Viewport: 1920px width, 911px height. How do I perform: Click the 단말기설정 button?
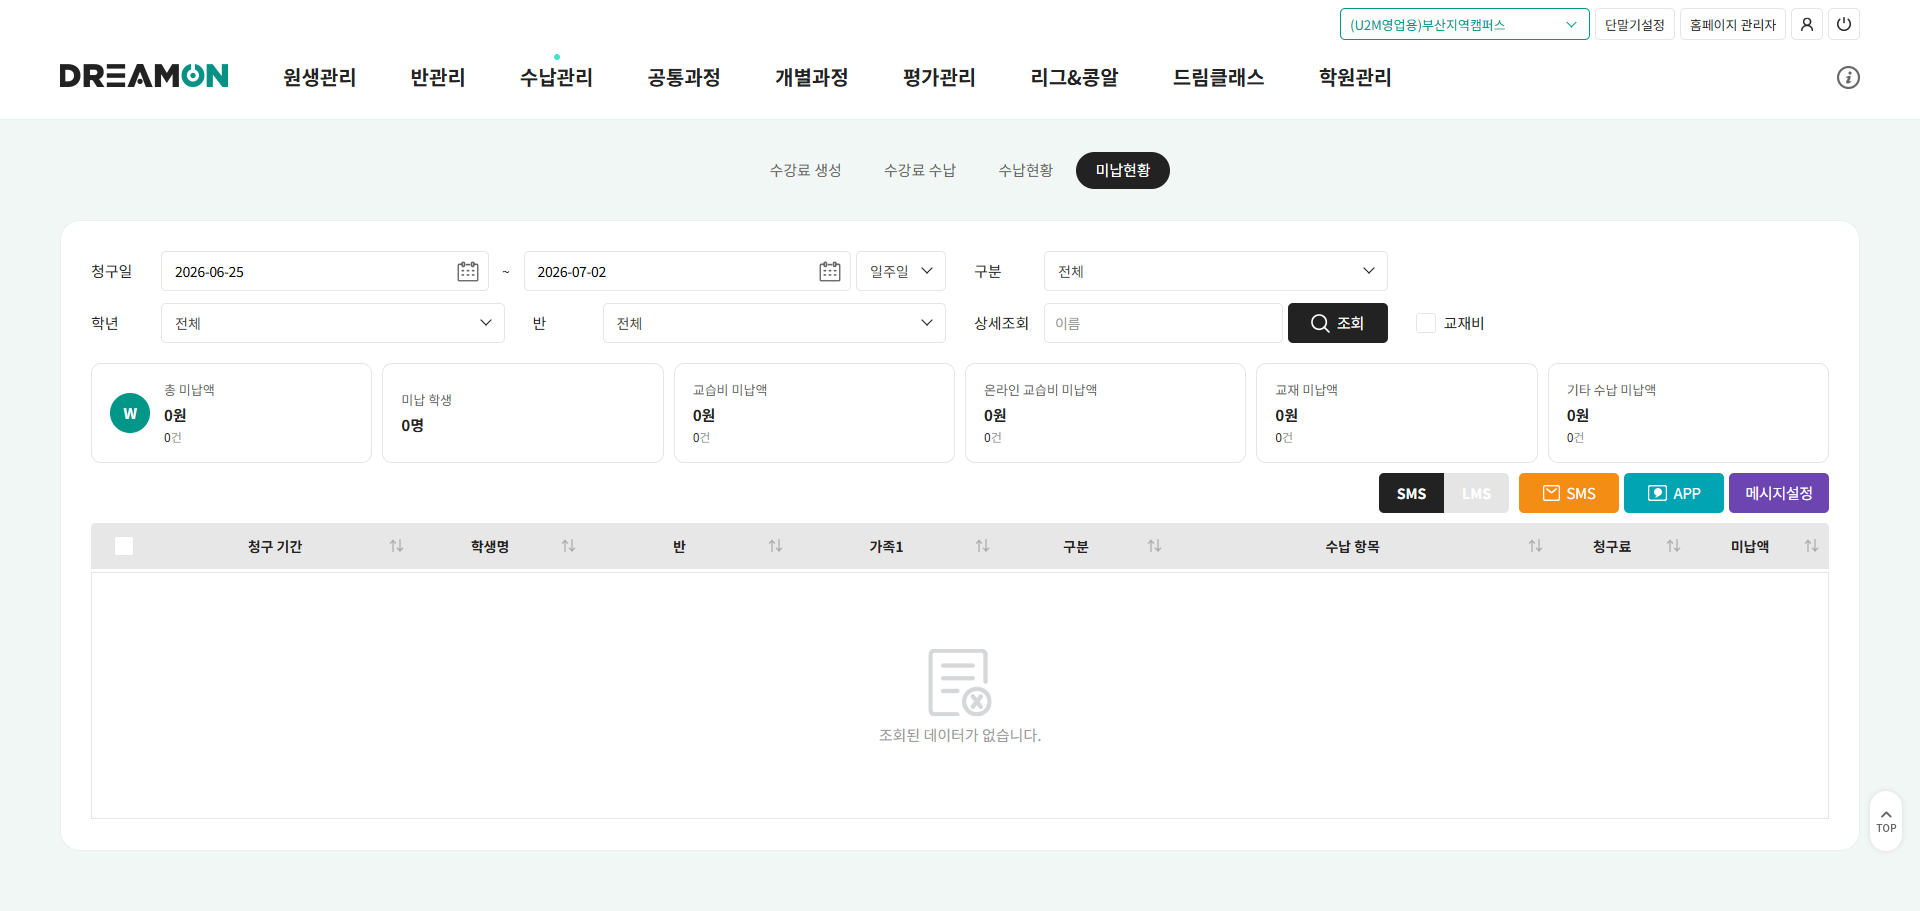[x=1634, y=24]
